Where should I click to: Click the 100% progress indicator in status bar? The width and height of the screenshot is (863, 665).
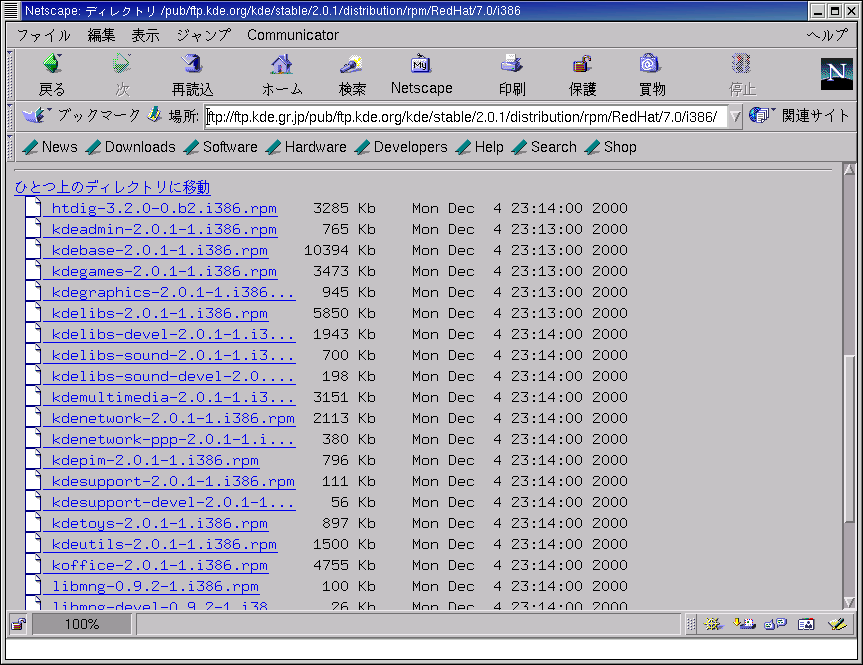[82, 624]
